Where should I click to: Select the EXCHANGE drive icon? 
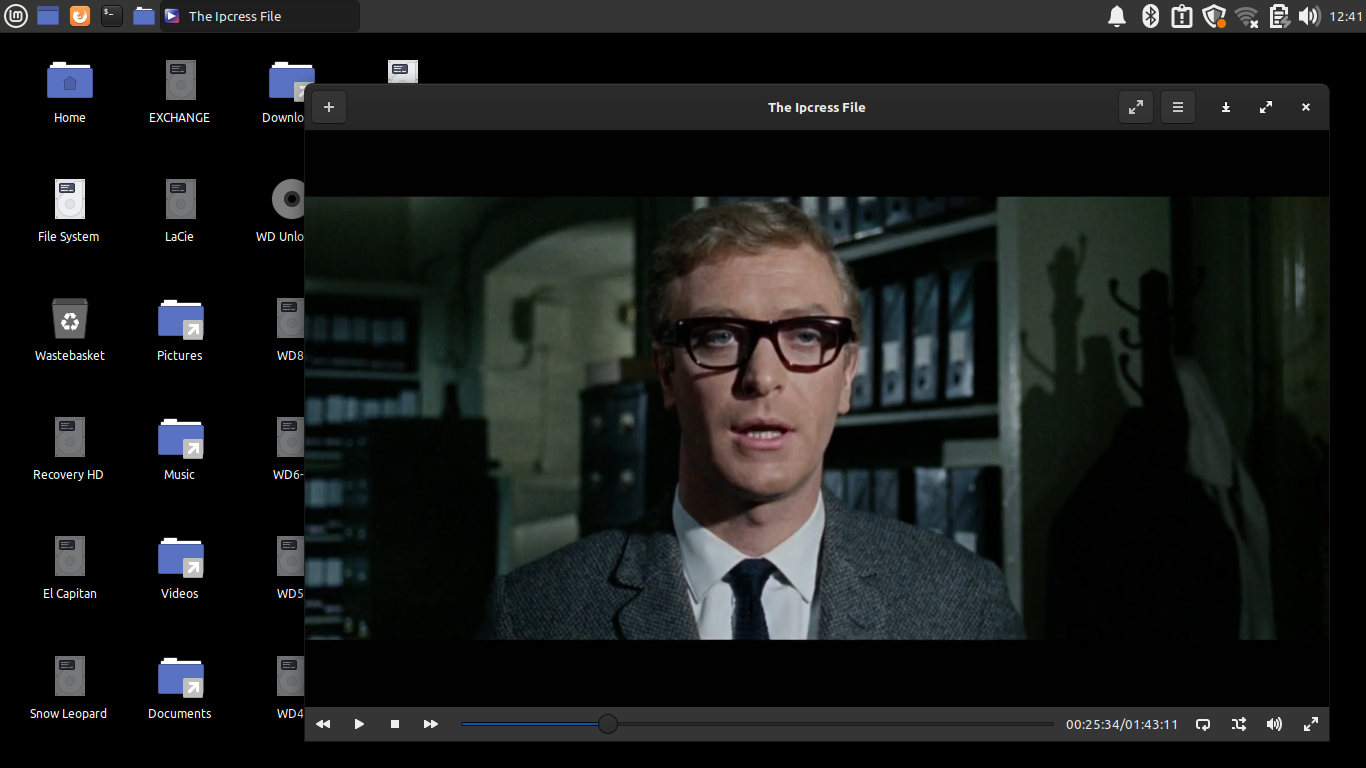point(180,92)
